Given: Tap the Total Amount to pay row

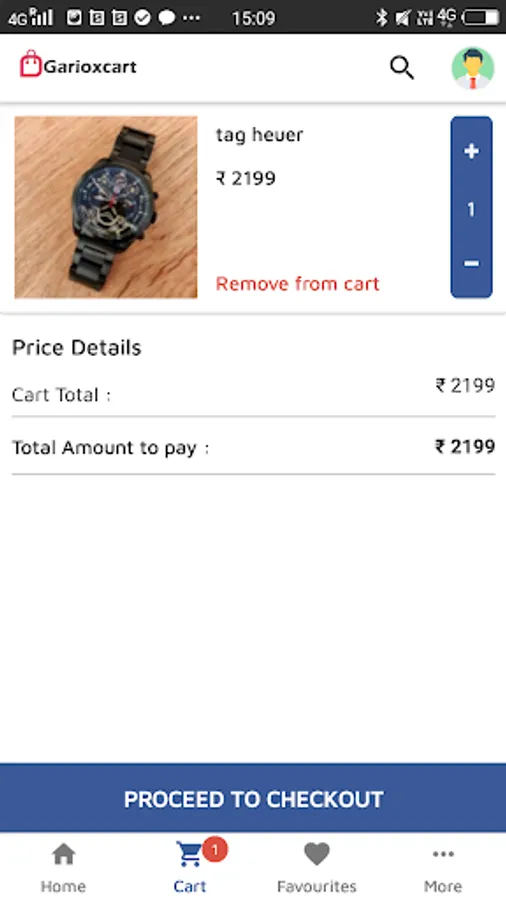Looking at the screenshot, I should (x=253, y=447).
